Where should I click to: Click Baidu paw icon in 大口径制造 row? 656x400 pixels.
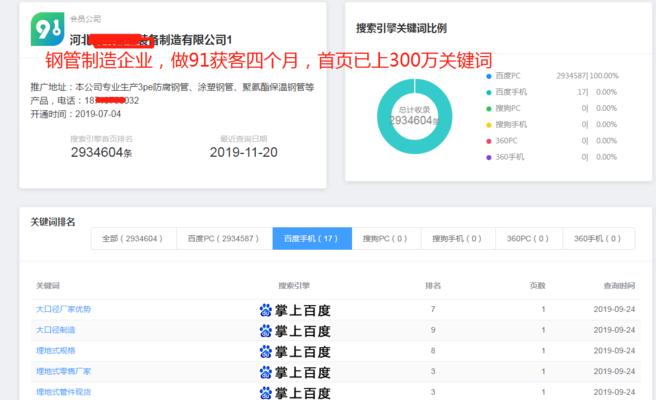tap(266, 331)
